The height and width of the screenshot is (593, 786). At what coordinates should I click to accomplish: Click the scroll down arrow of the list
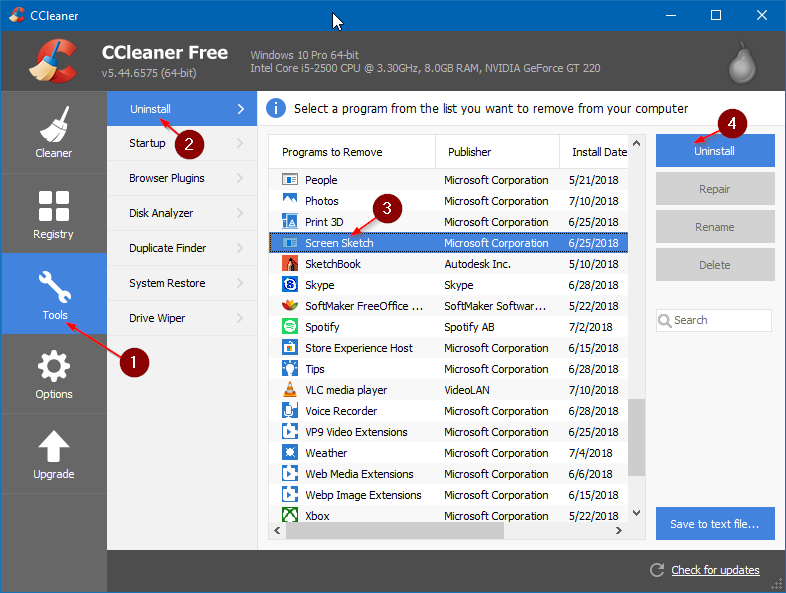click(x=637, y=513)
